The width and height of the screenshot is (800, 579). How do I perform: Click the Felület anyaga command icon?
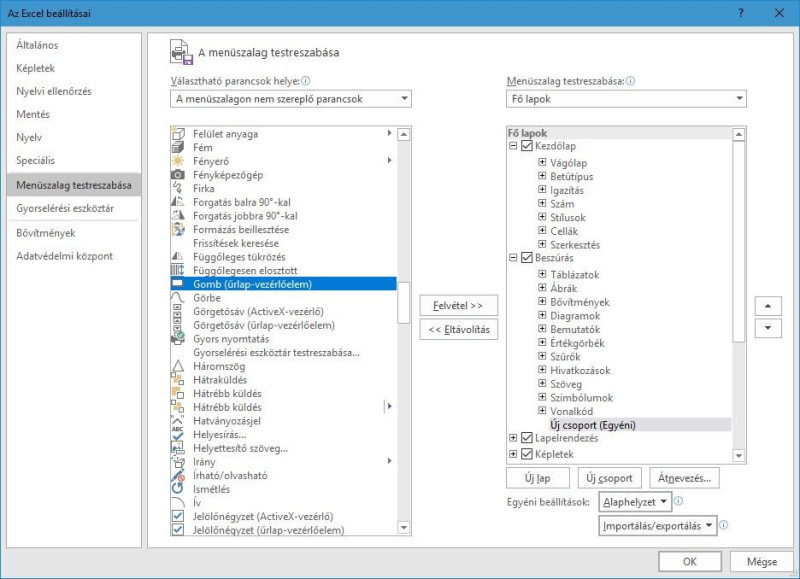tap(178, 134)
